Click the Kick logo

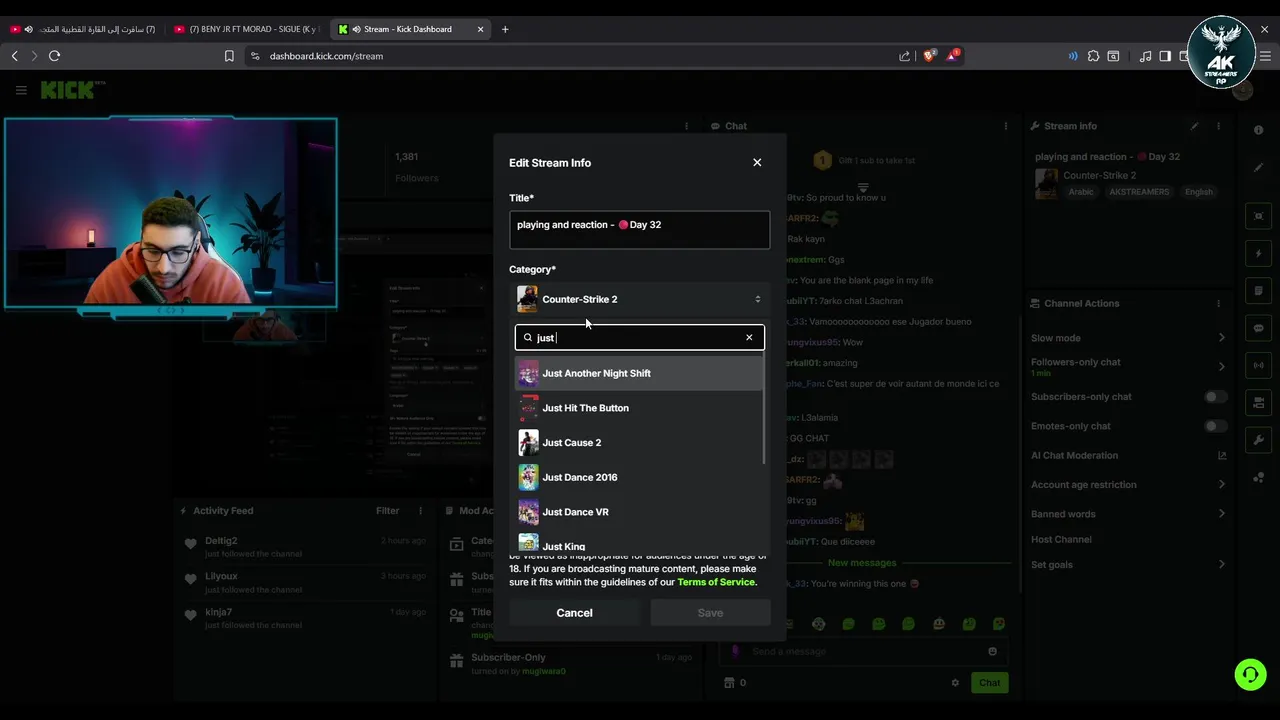pyautogui.click(x=72, y=90)
